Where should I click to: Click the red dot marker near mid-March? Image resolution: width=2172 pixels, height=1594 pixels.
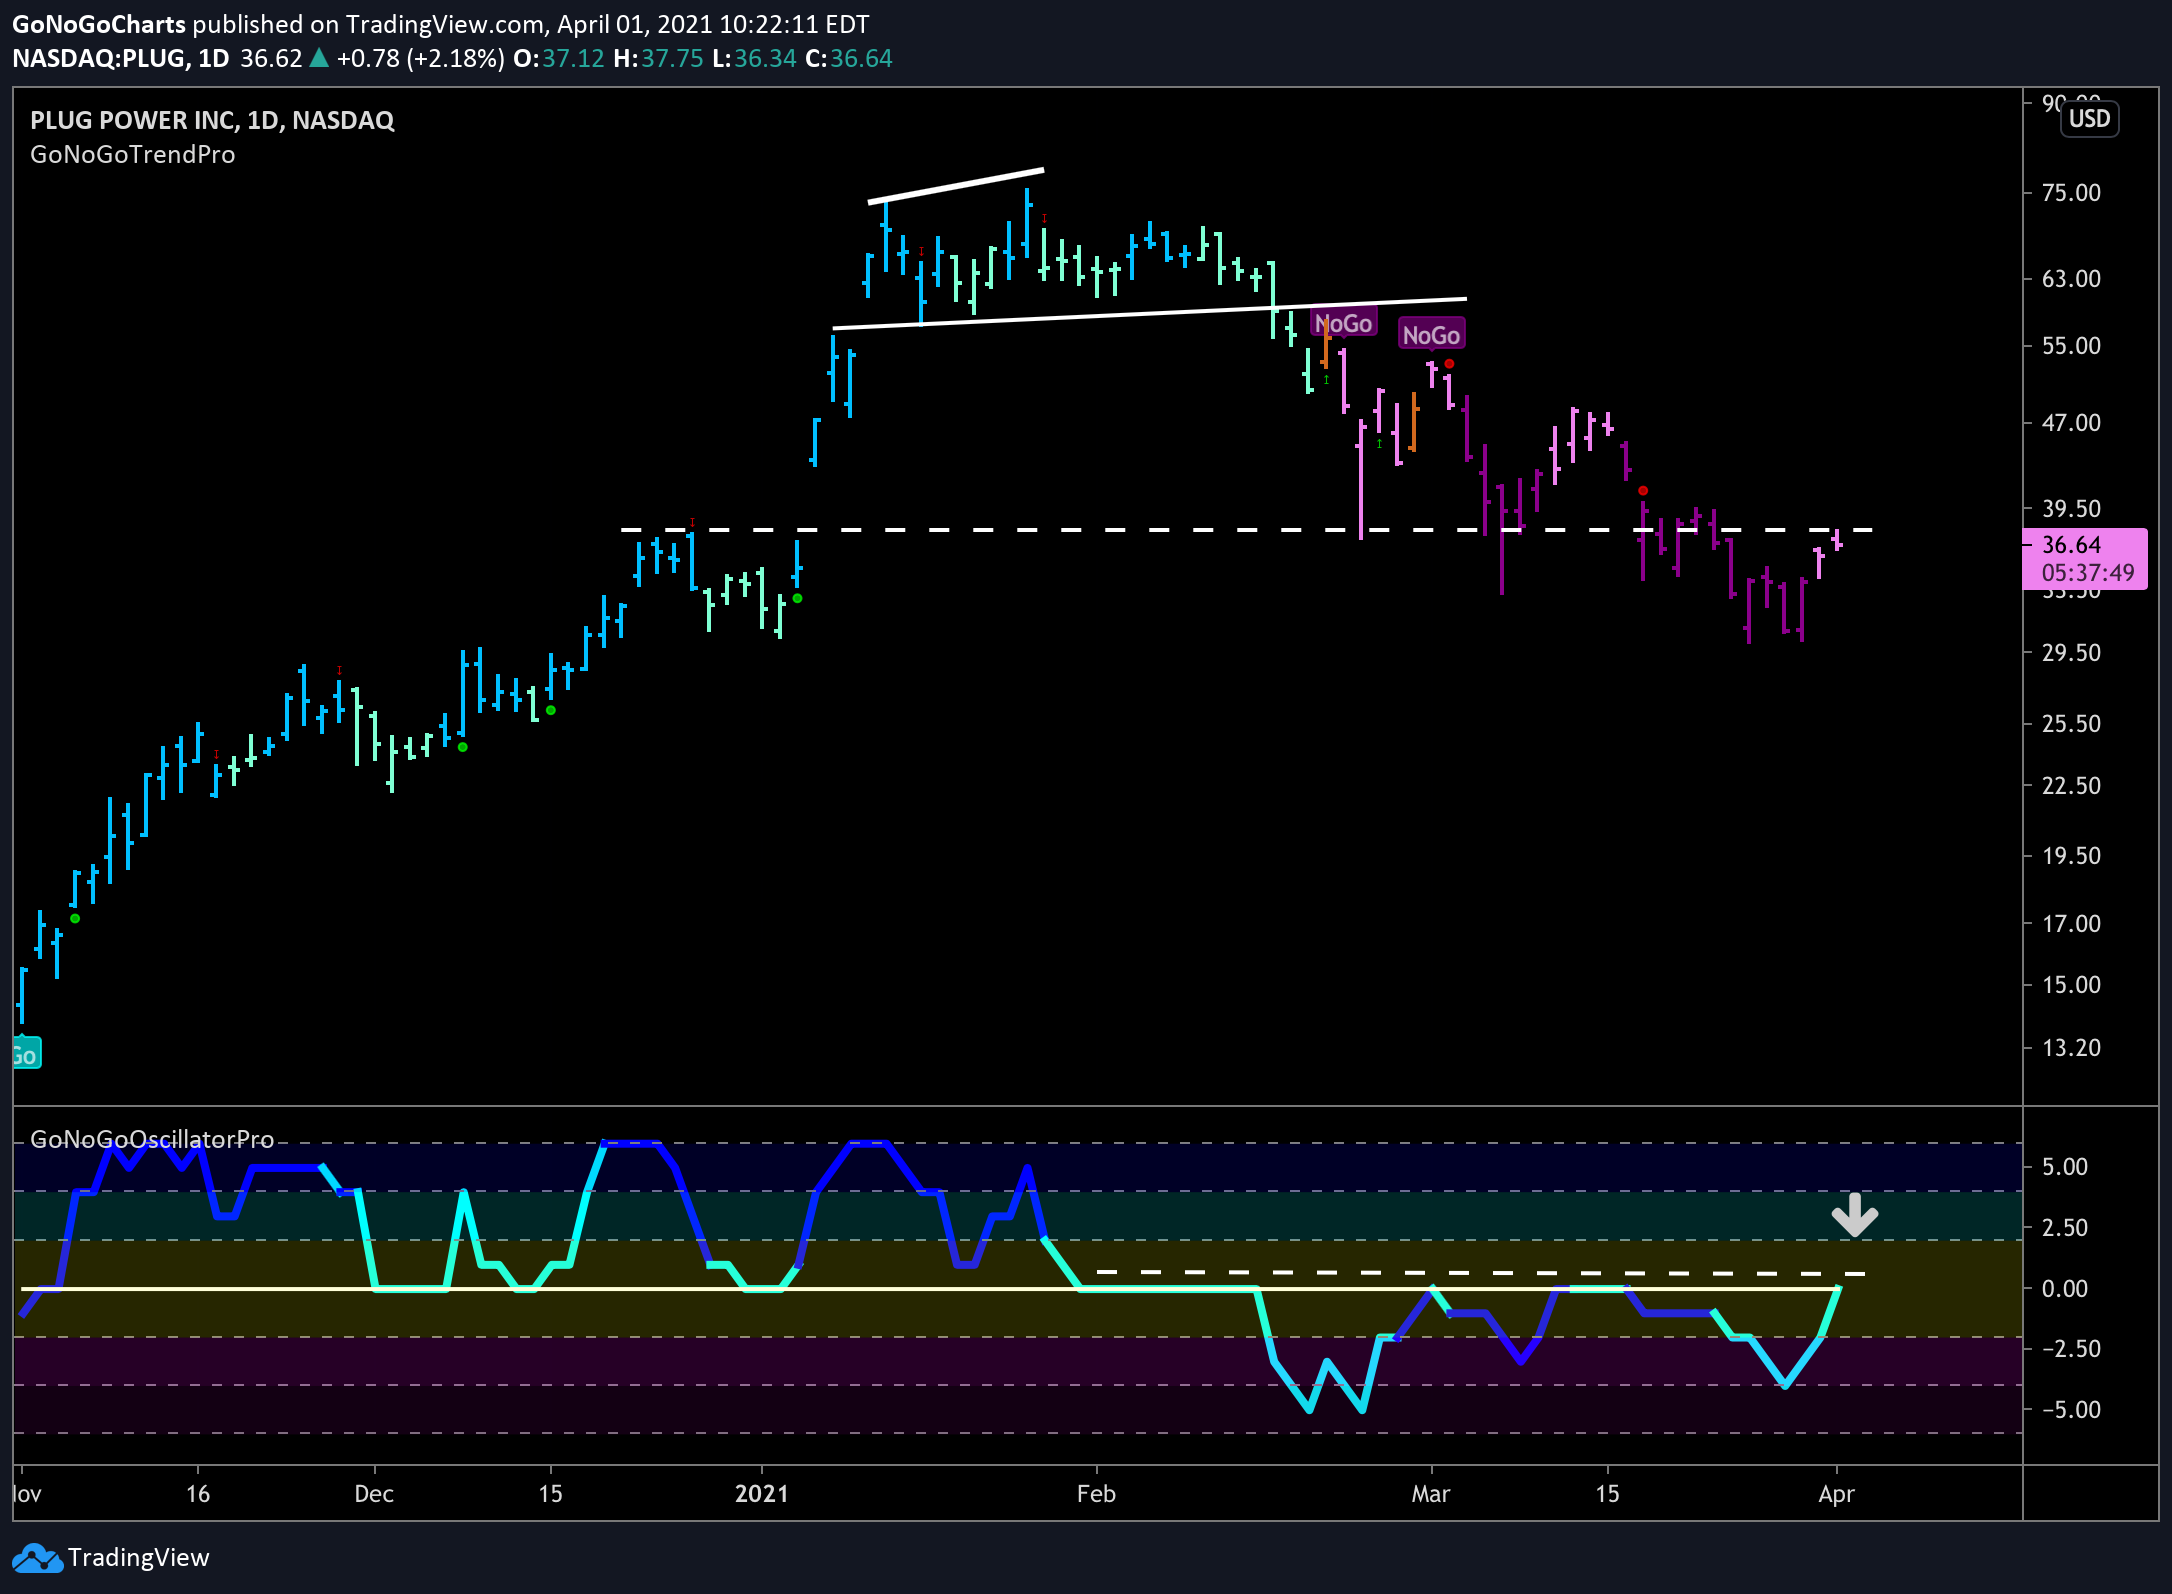[x=1643, y=490]
